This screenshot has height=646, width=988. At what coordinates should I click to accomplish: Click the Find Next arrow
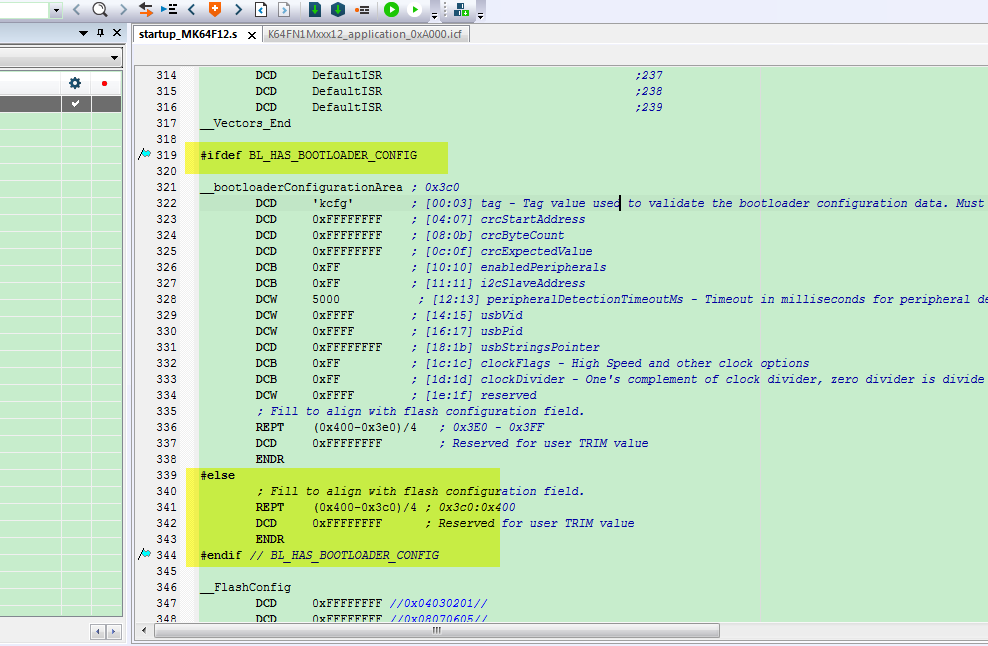(x=124, y=9)
